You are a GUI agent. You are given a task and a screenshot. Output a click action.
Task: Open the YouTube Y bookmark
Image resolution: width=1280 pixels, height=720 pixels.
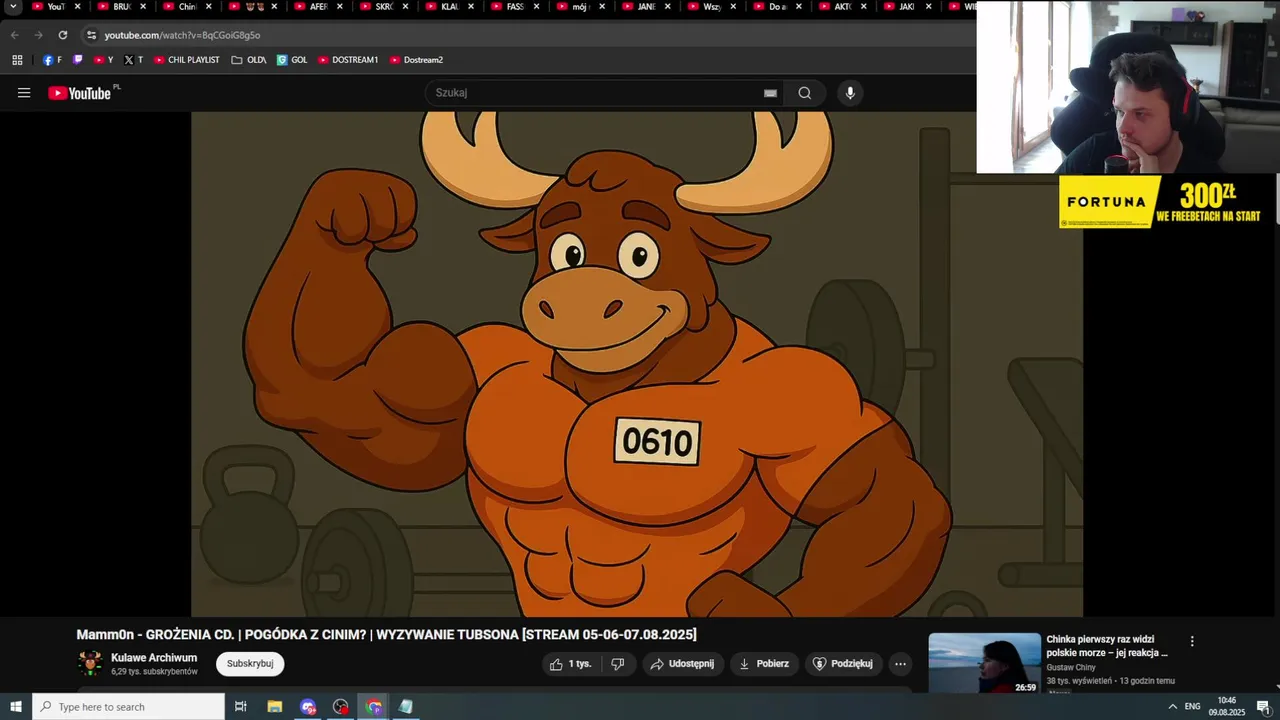(103, 60)
